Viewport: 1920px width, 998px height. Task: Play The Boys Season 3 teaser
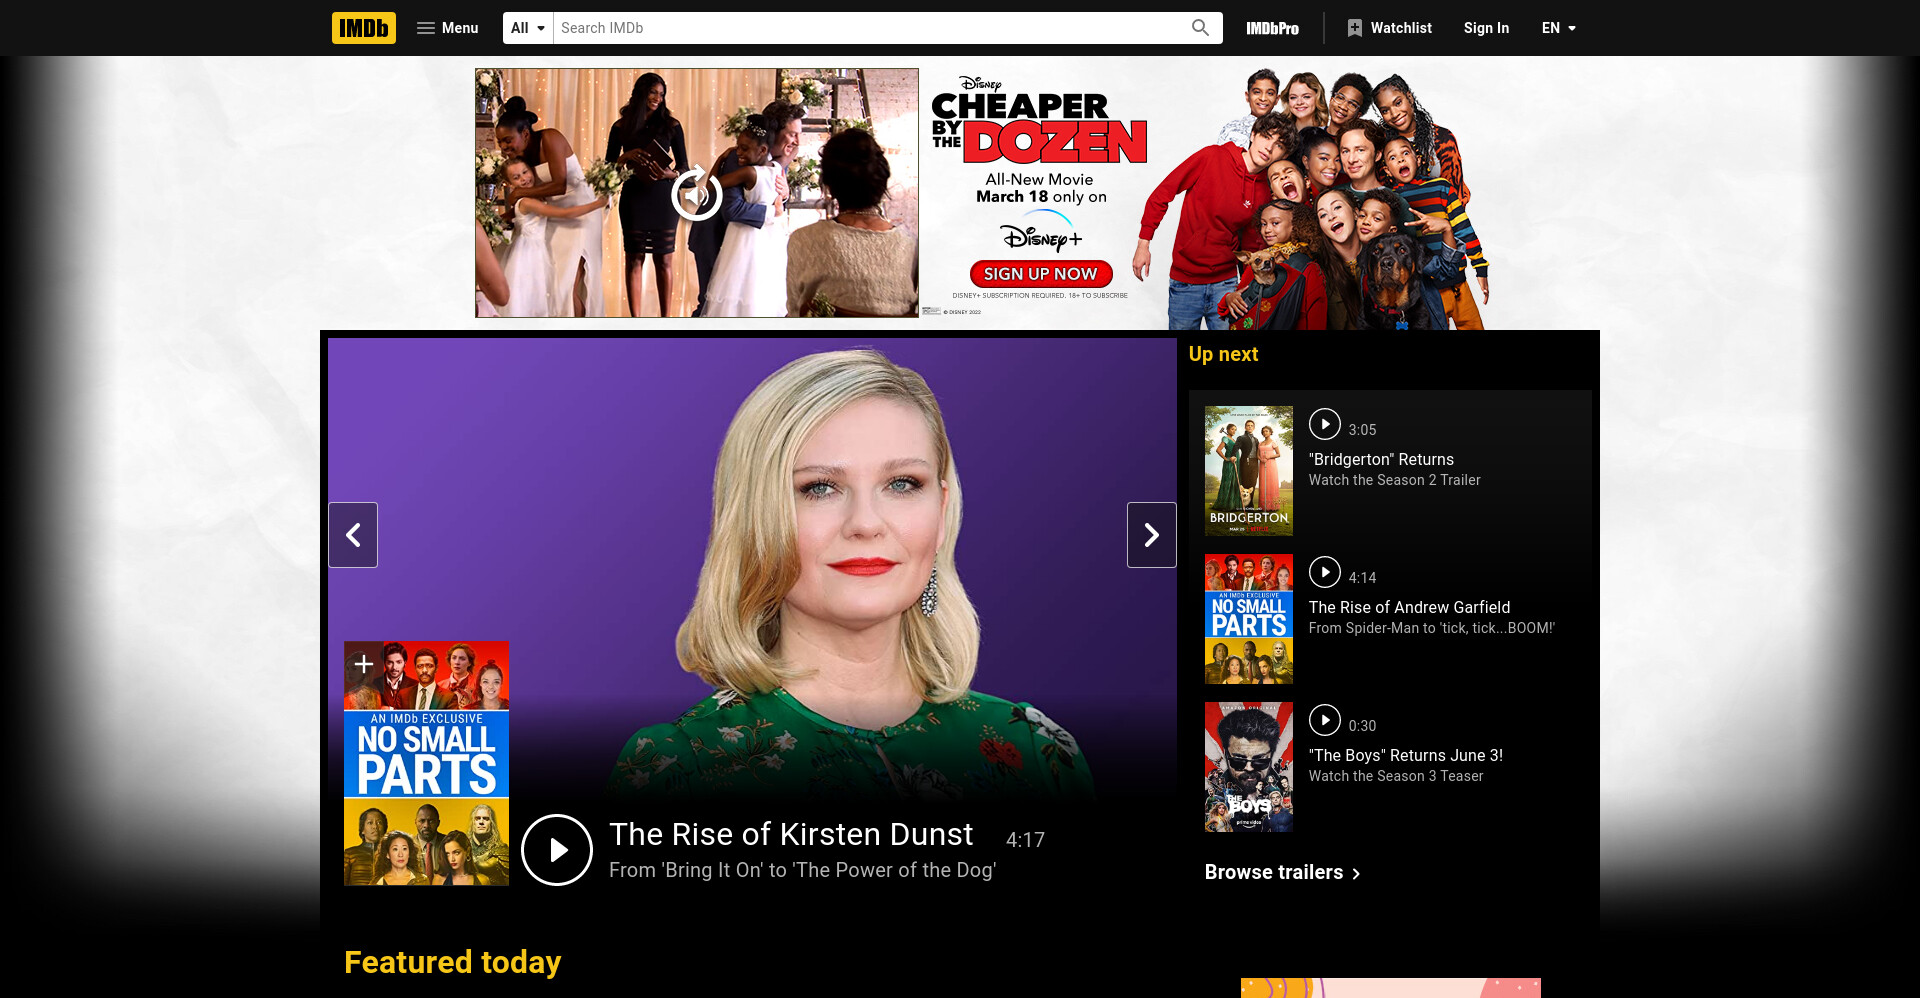[x=1325, y=720]
